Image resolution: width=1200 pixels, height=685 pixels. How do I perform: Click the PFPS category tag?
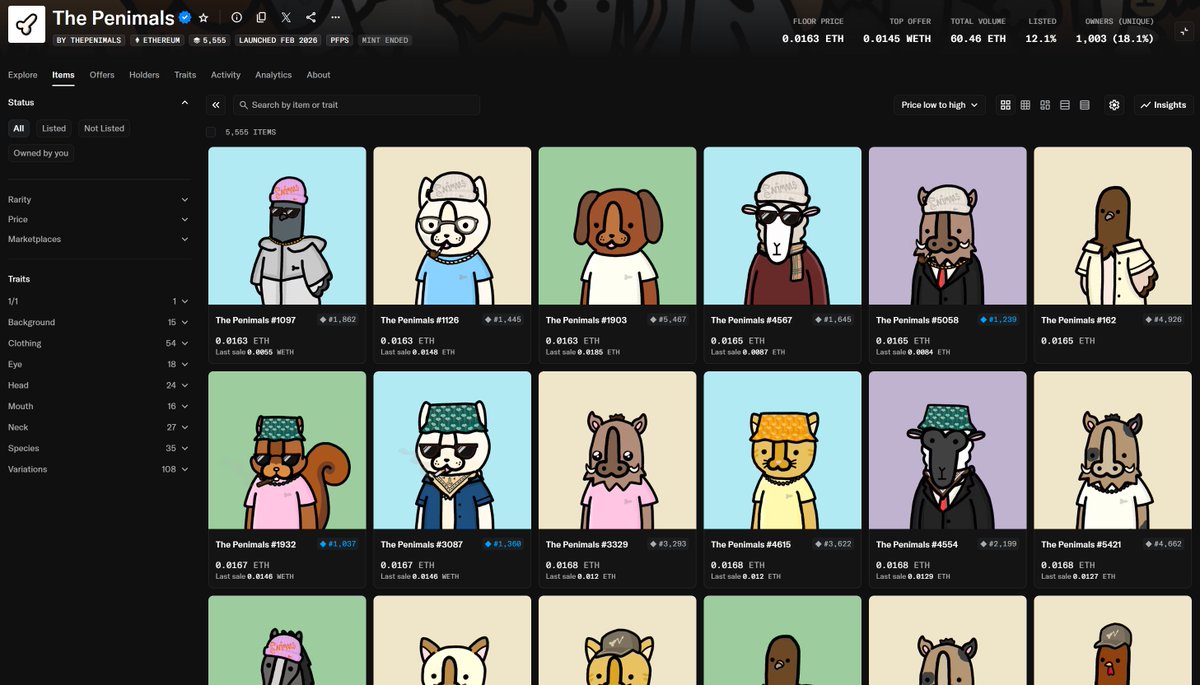pos(340,40)
